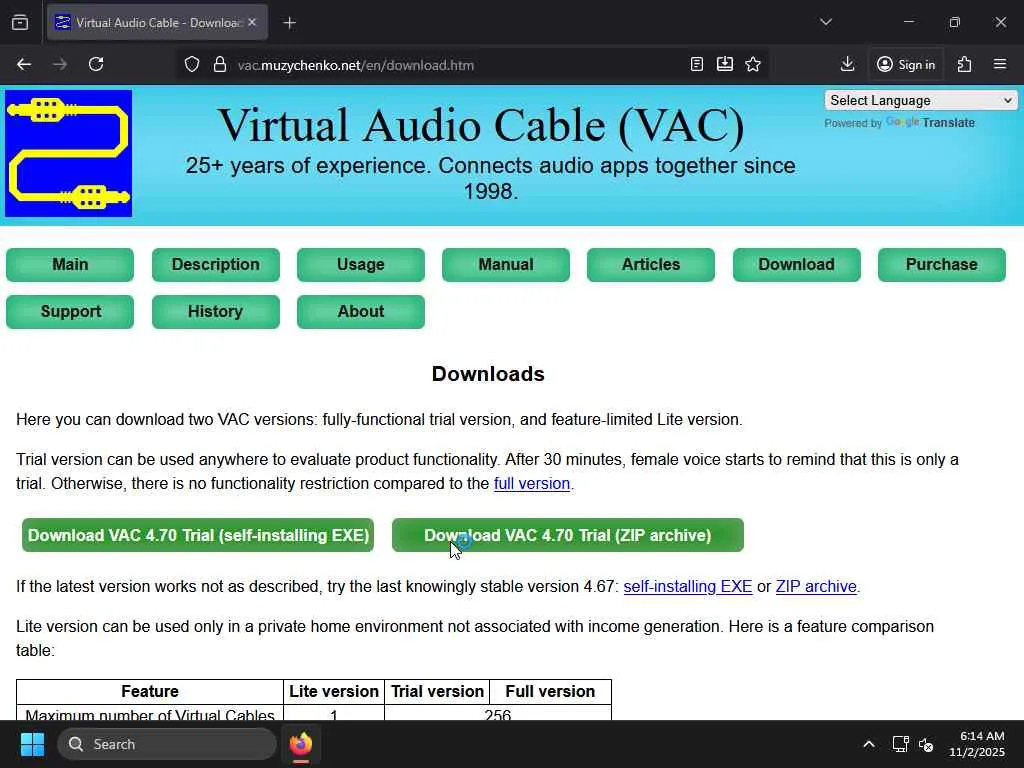Image resolution: width=1024 pixels, height=768 pixels.
Task: Open the muted volume tray icon
Action: tap(926, 744)
